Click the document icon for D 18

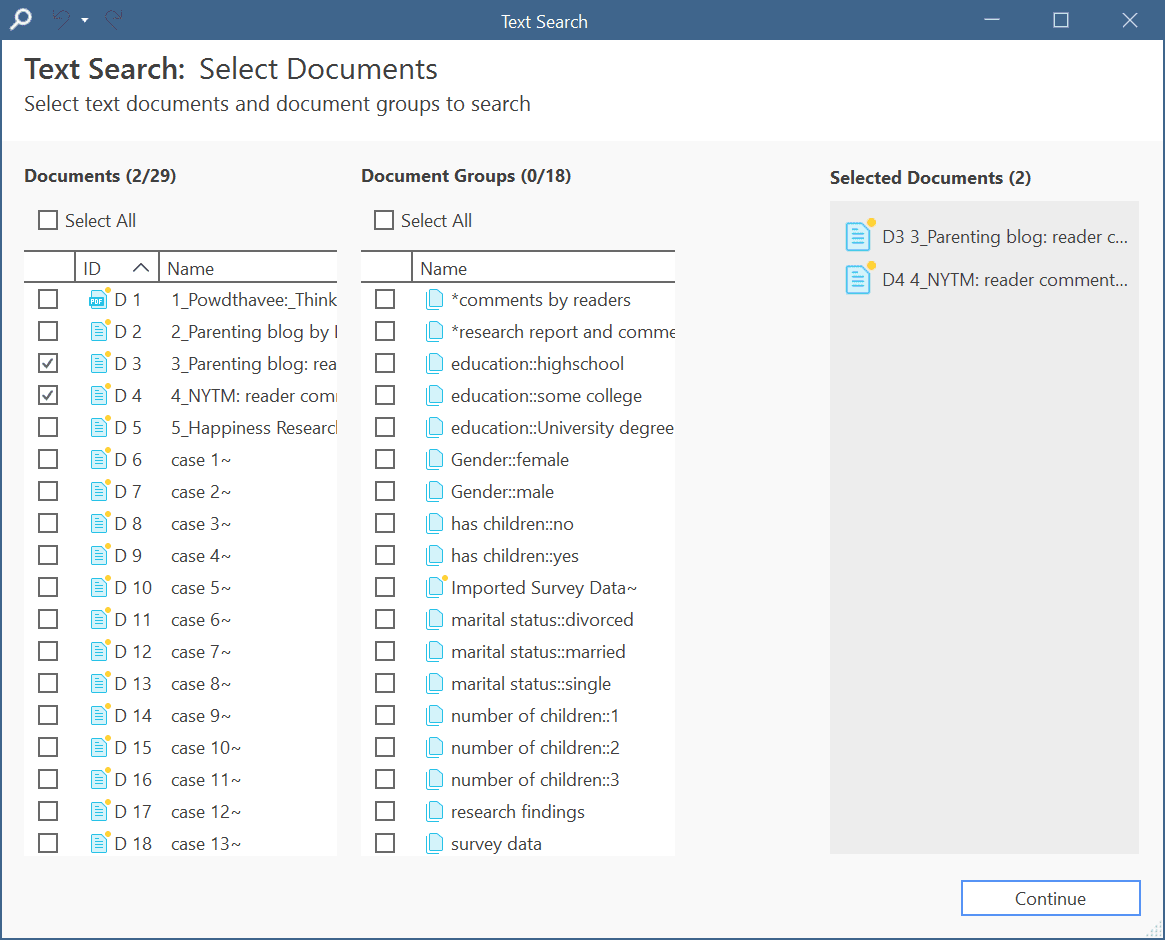(x=99, y=843)
